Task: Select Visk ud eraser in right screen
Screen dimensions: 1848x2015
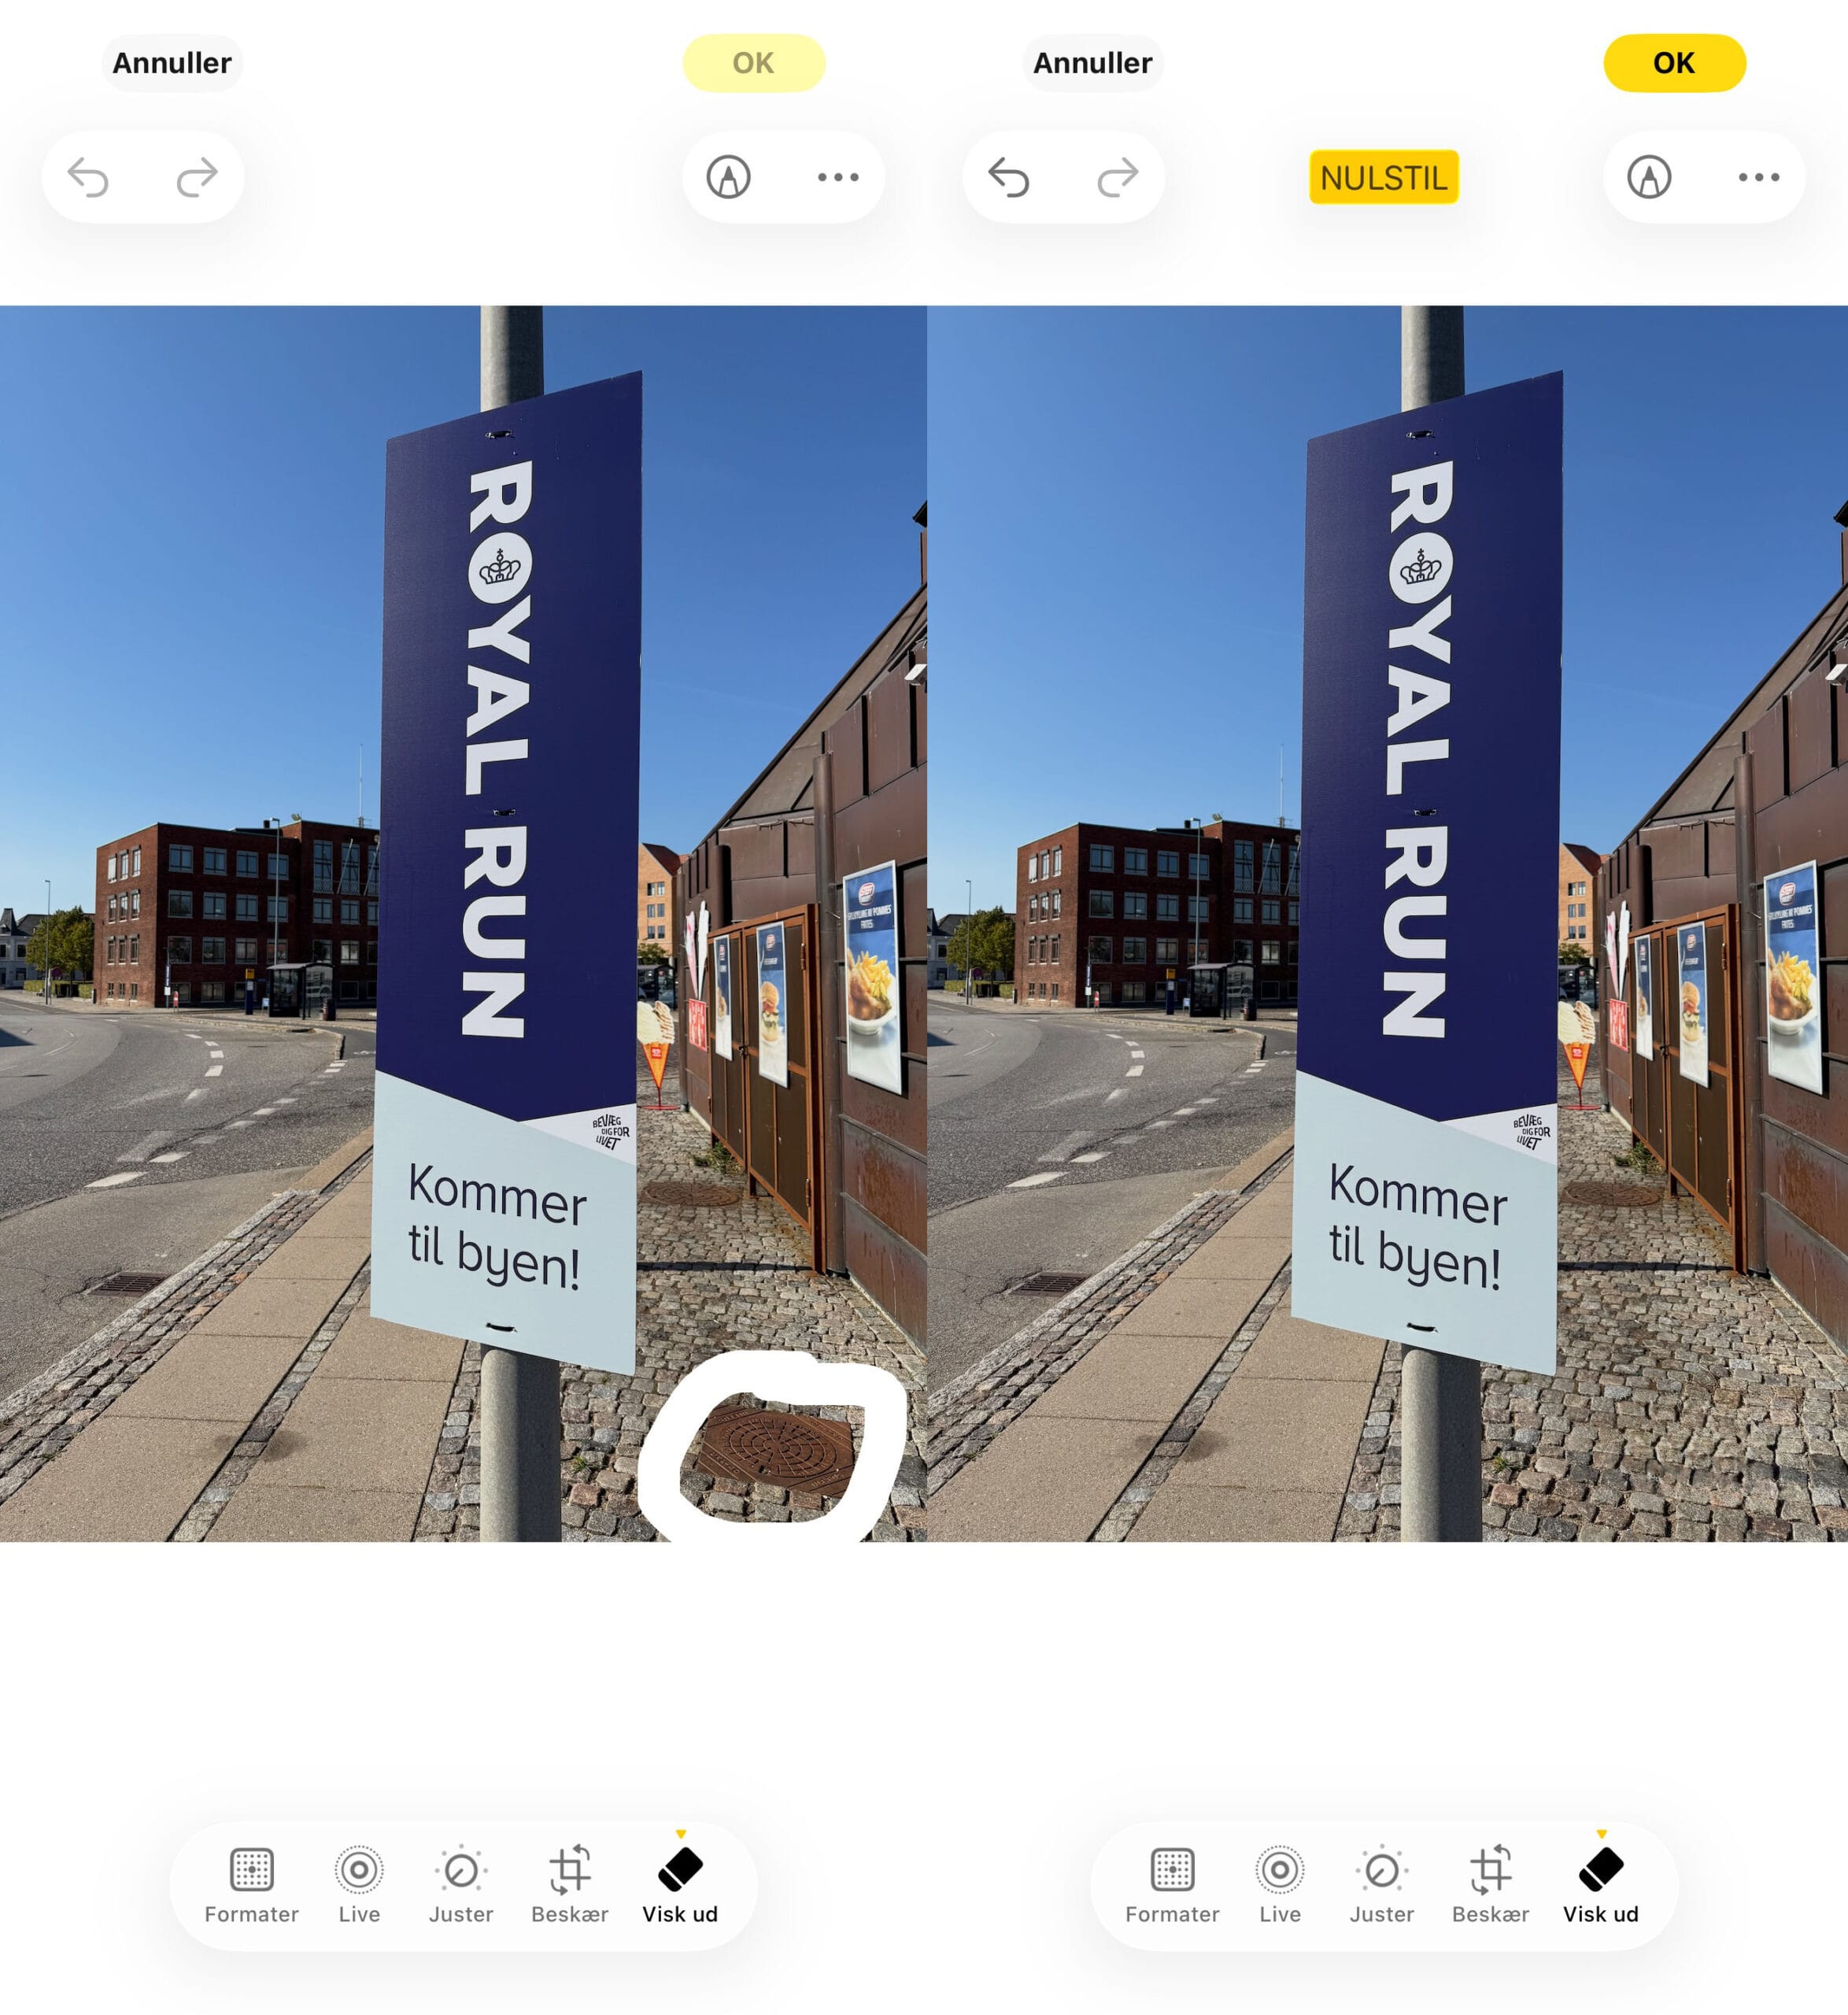Action: click(x=1601, y=1885)
